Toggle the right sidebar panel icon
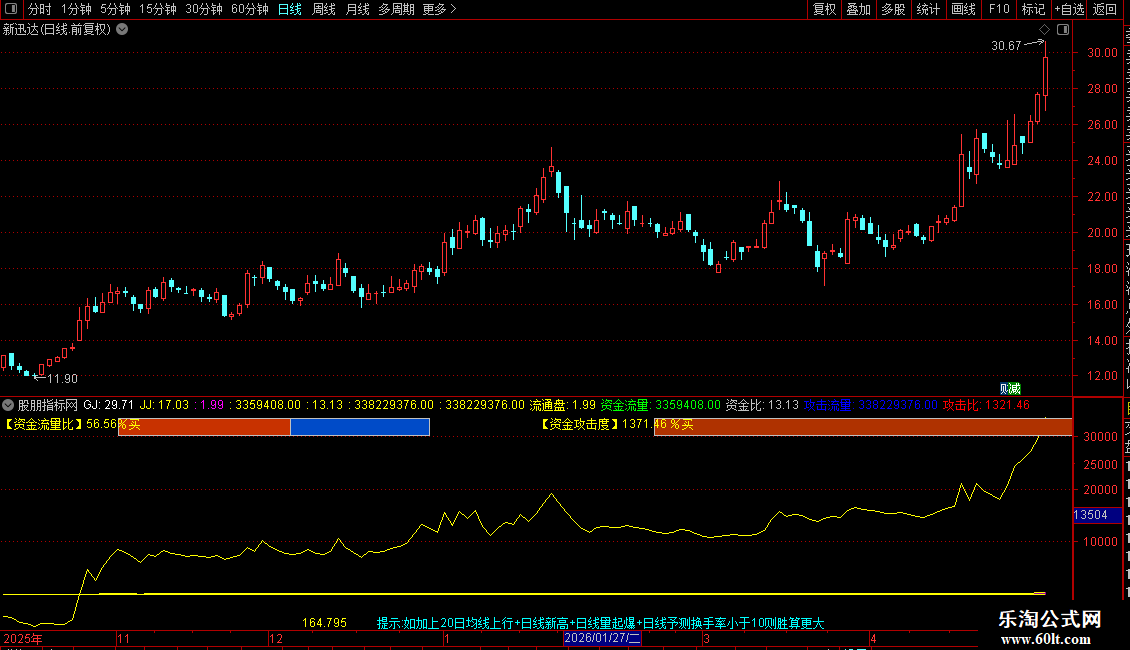This screenshot has width=1130, height=650. click(1063, 30)
